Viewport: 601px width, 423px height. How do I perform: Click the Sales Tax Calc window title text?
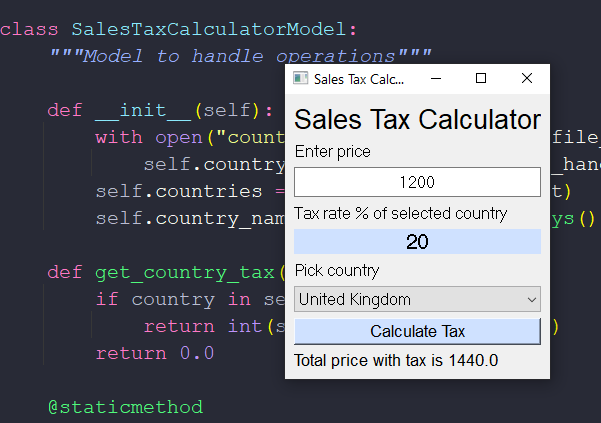(x=359, y=78)
